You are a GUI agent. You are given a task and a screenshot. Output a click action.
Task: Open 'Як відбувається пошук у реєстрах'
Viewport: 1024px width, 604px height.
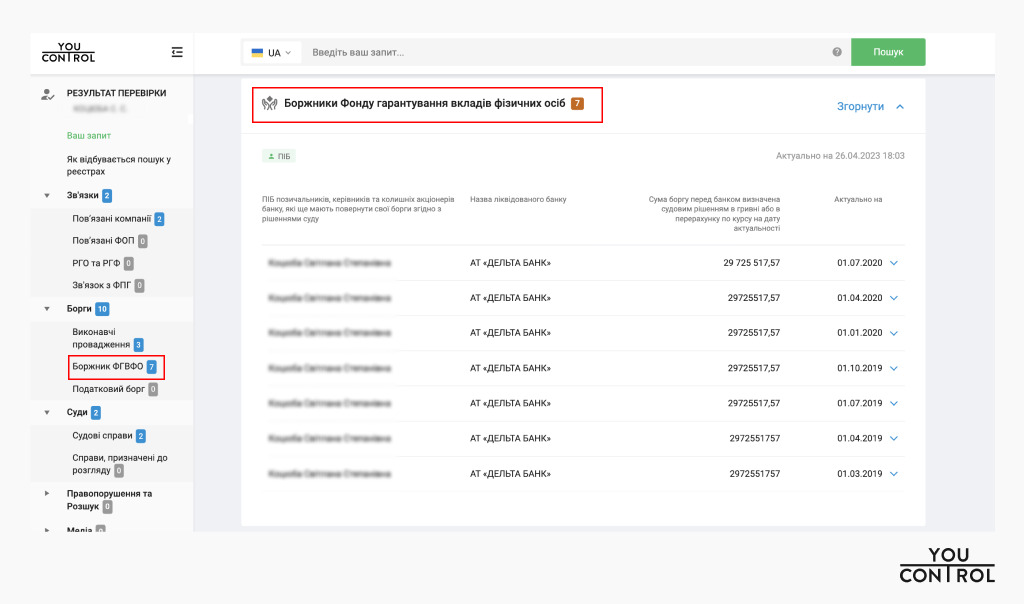[x=119, y=165]
